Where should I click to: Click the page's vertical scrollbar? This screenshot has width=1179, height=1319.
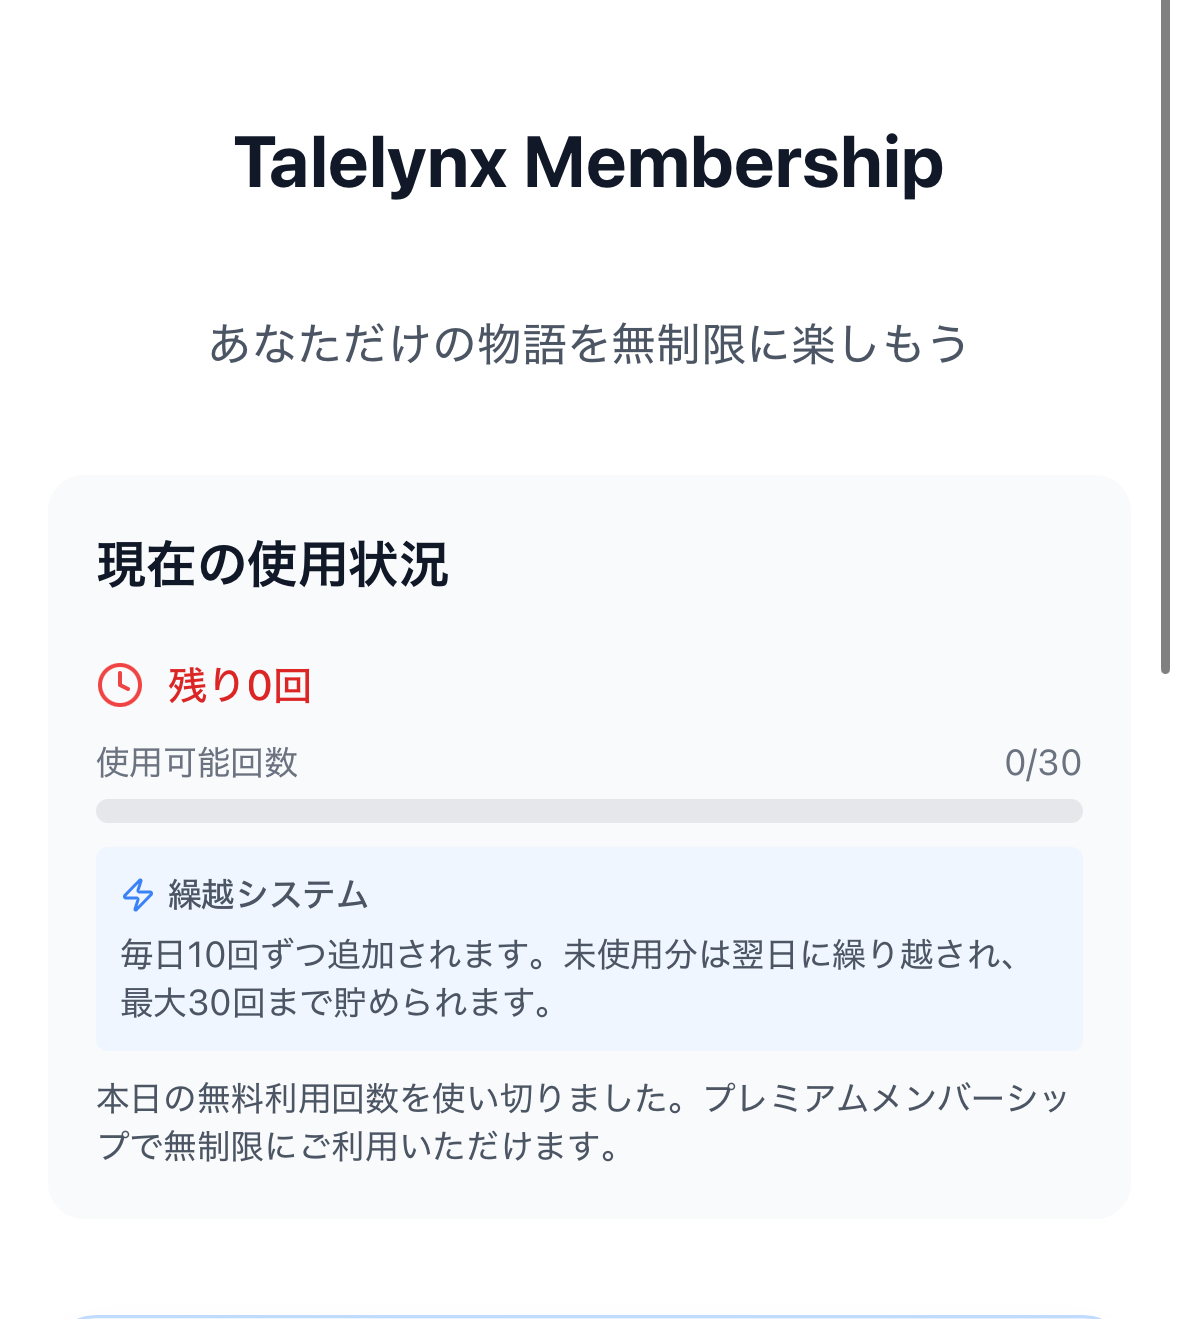(1165, 340)
